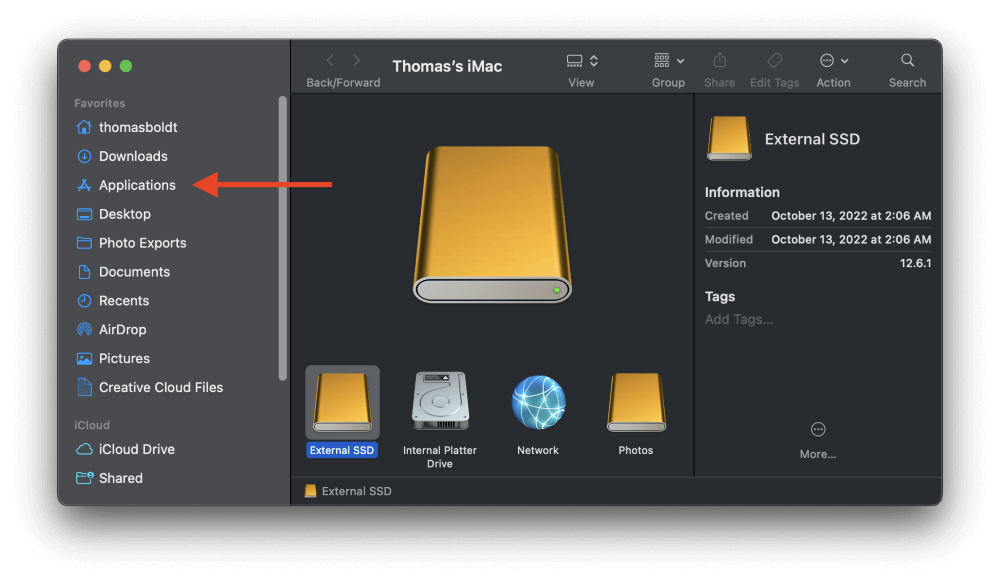Click the green zoom window button

pos(126,66)
